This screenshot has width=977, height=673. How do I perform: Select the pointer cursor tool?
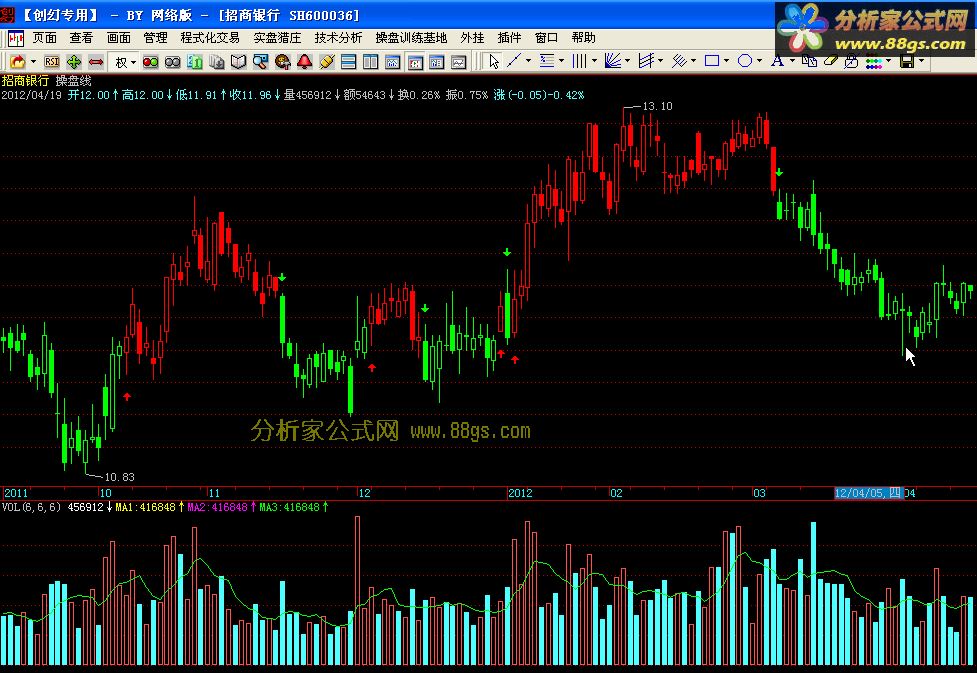pyautogui.click(x=494, y=61)
